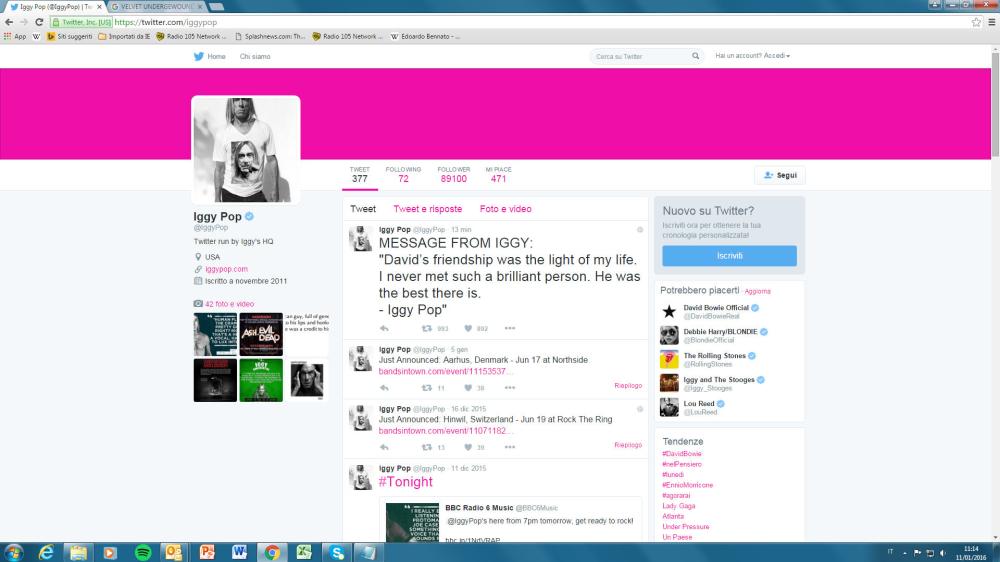This screenshot has width=1000, height=562.
Task: Open more options on MESSAGE FROM IGGY tweet
Action: click(x=510, y=329)
